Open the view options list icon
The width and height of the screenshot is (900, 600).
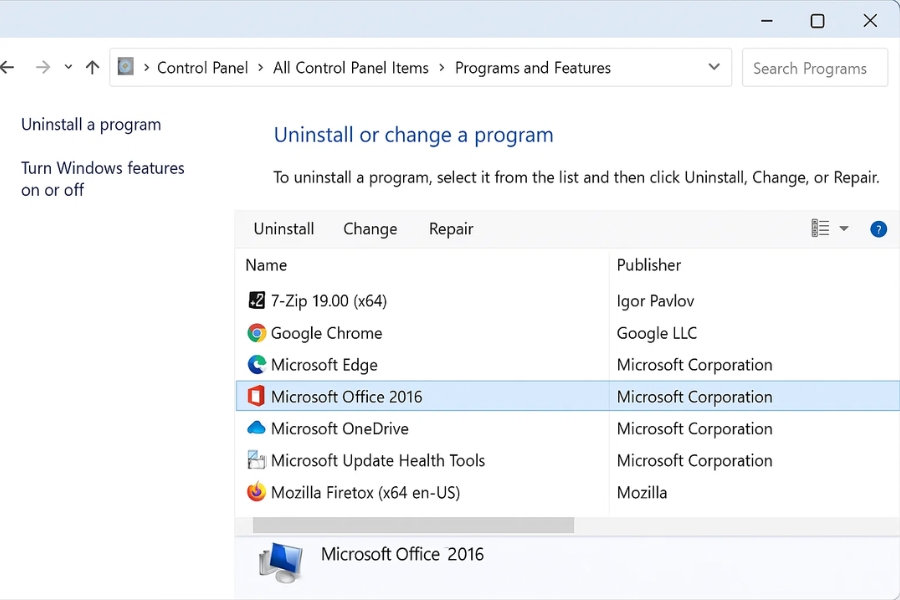820,229
